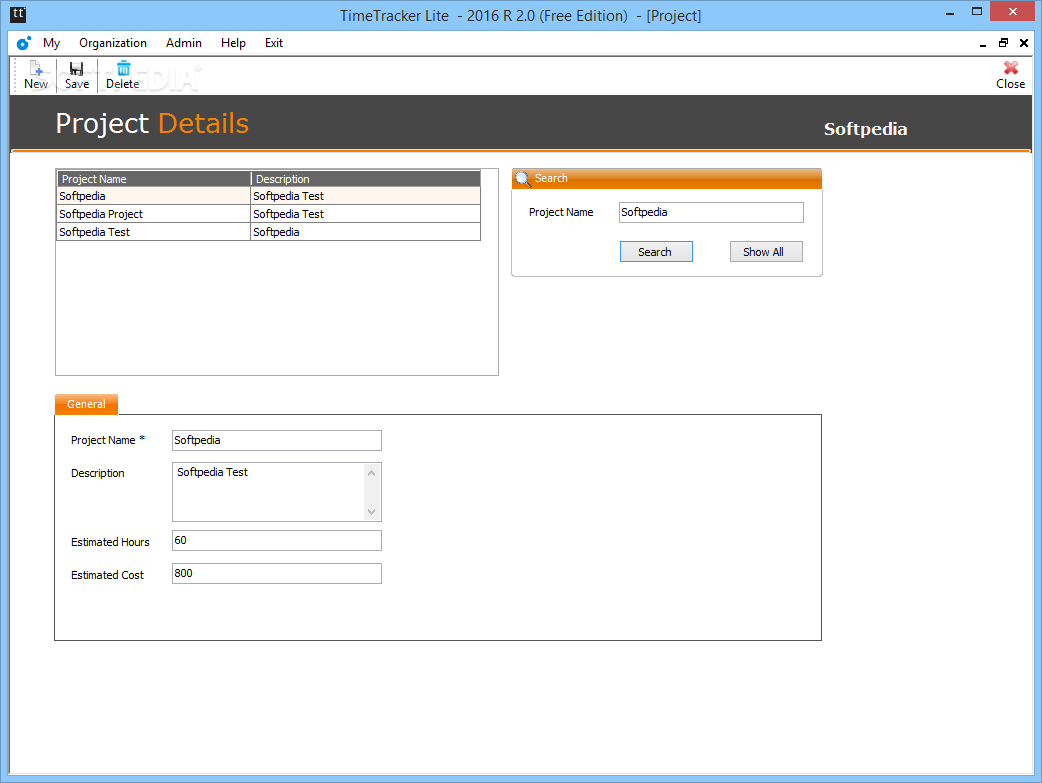Viewport: 1042px width, 783px height.
Task: Click the Description box scroll up arrow
Action: tap(371, 473)
